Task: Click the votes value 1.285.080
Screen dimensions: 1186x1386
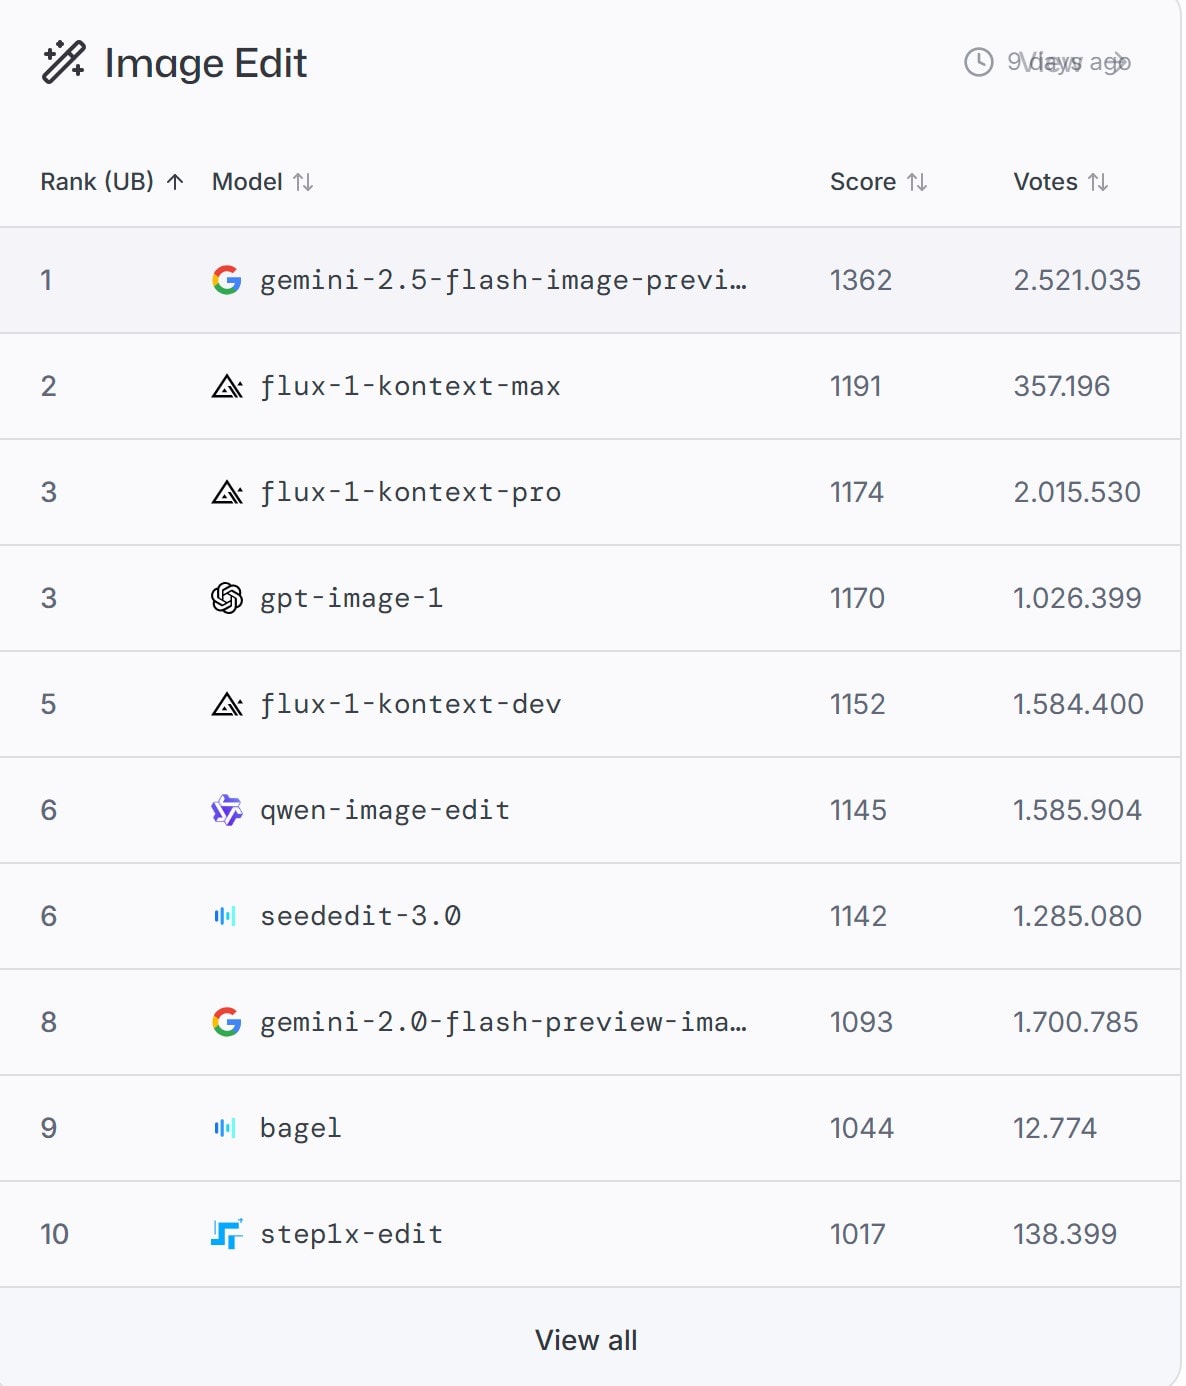Action: [x=1077, y=916]
